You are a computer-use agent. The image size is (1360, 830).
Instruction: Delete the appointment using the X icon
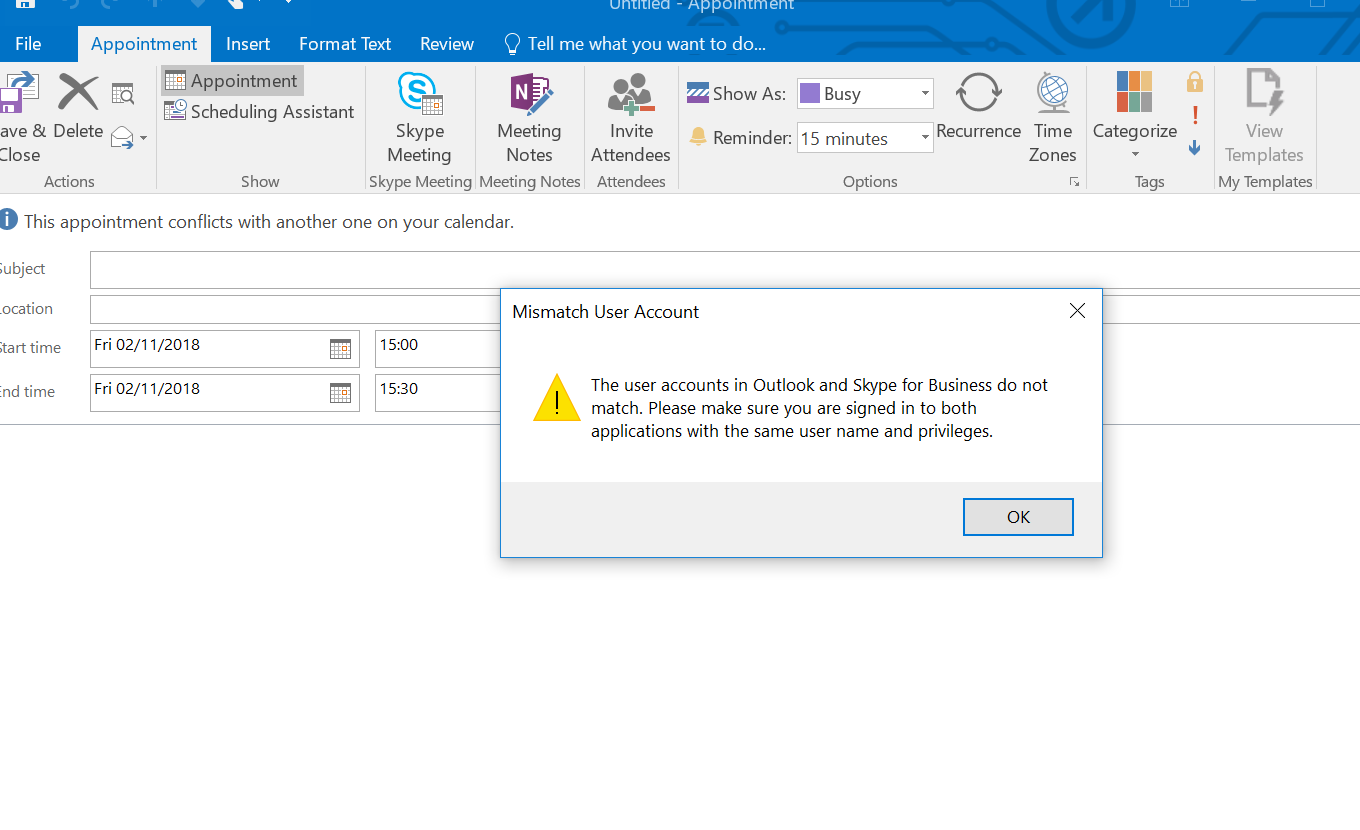(x=78, y=92)
